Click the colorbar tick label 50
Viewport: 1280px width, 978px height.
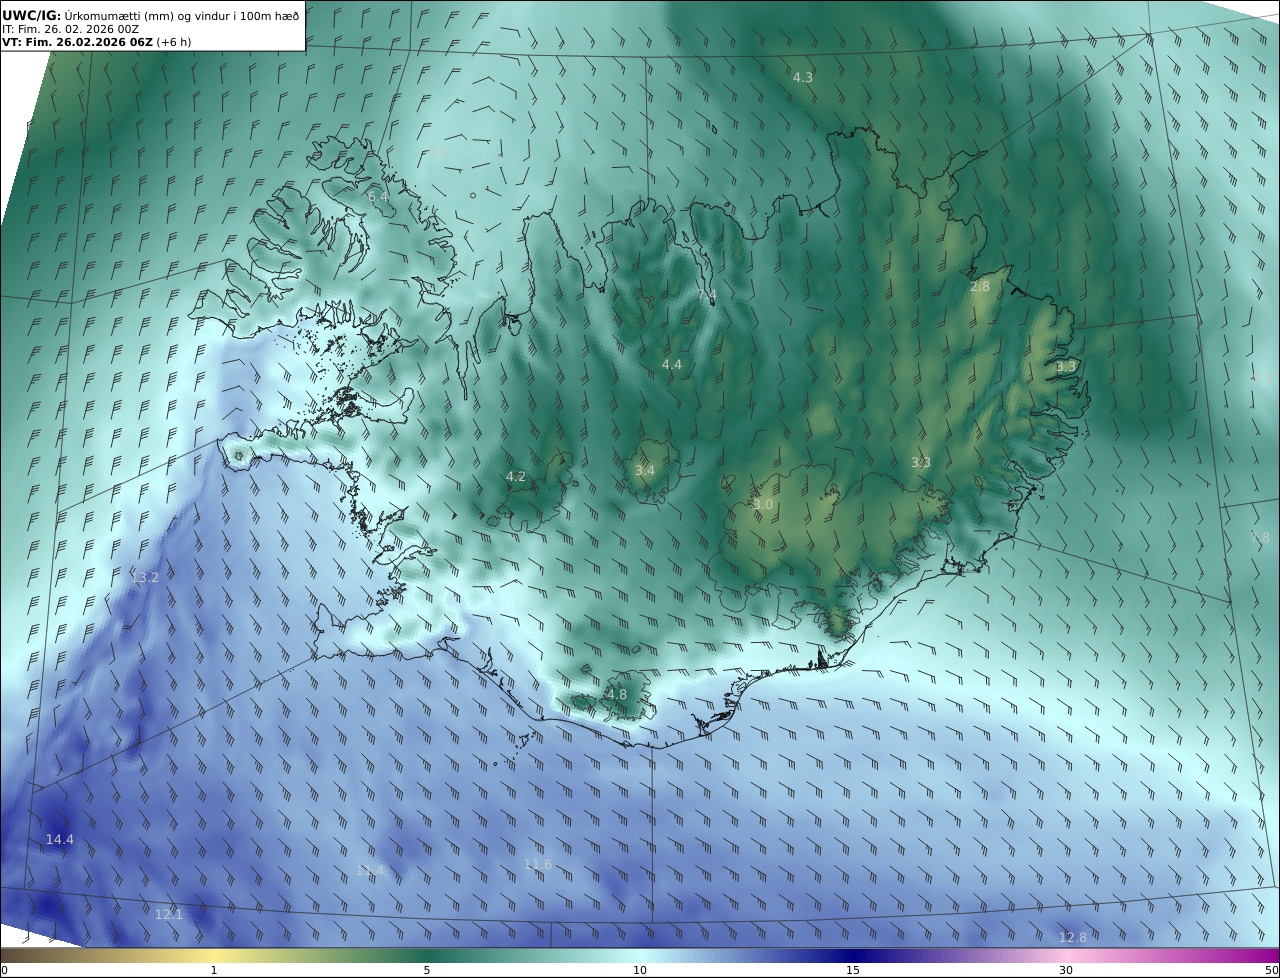1271,970
